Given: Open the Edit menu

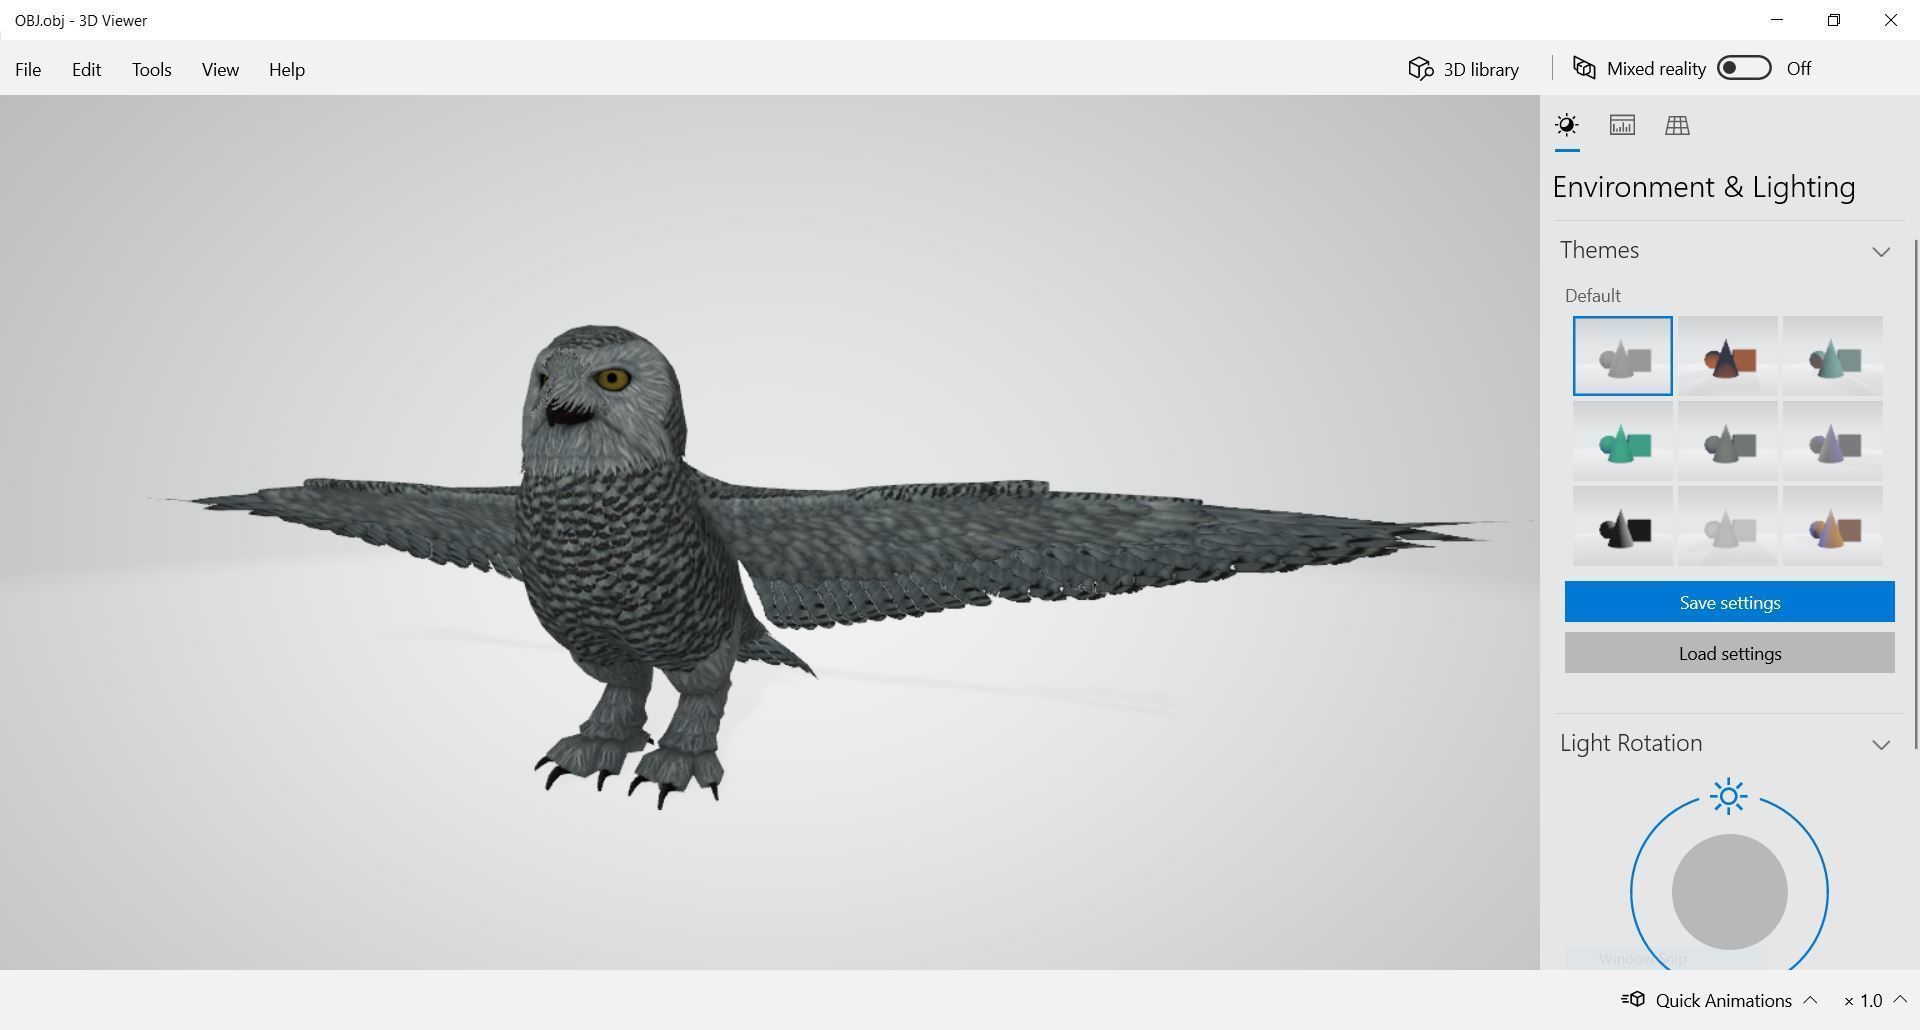Looking at the screenshot, I should pos(86,69).
